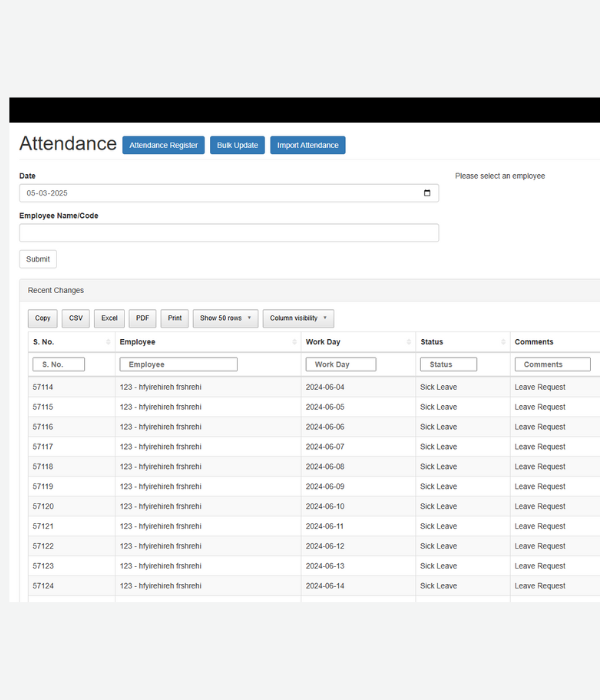Print the recent changes table

(175, 318)
